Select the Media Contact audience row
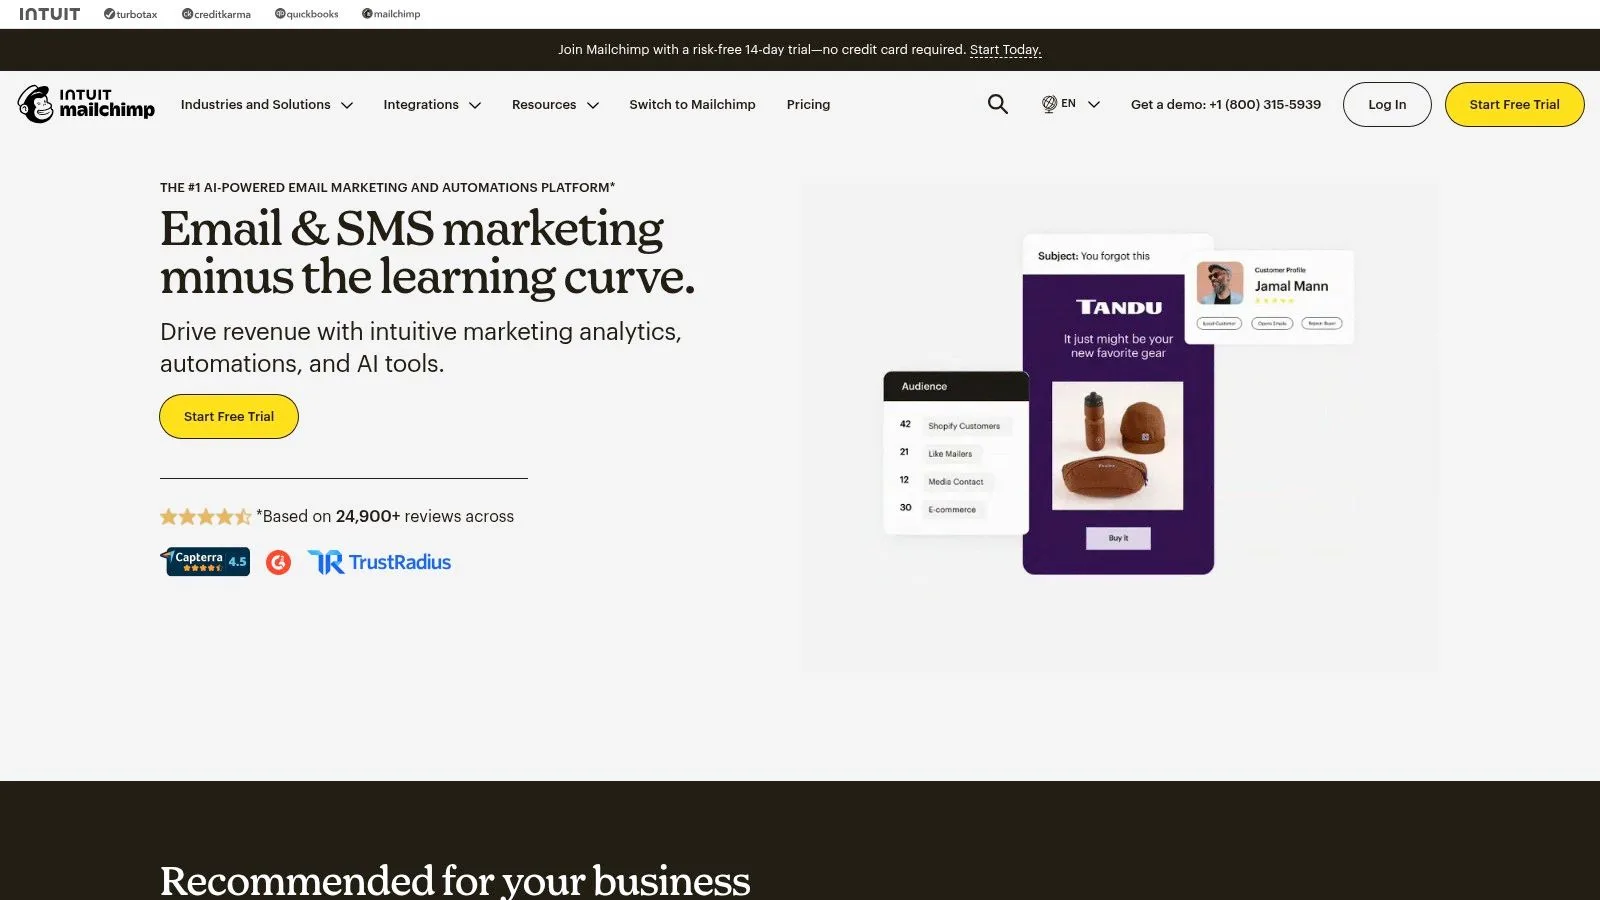 945,482
